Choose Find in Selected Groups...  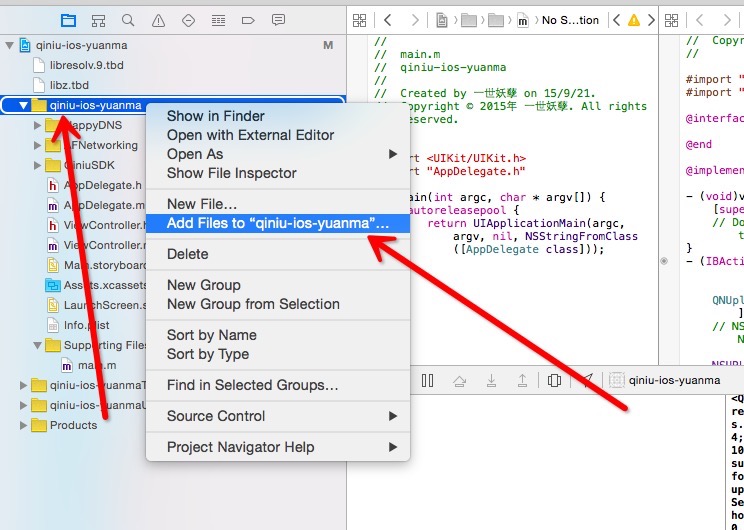coord(278,385)
